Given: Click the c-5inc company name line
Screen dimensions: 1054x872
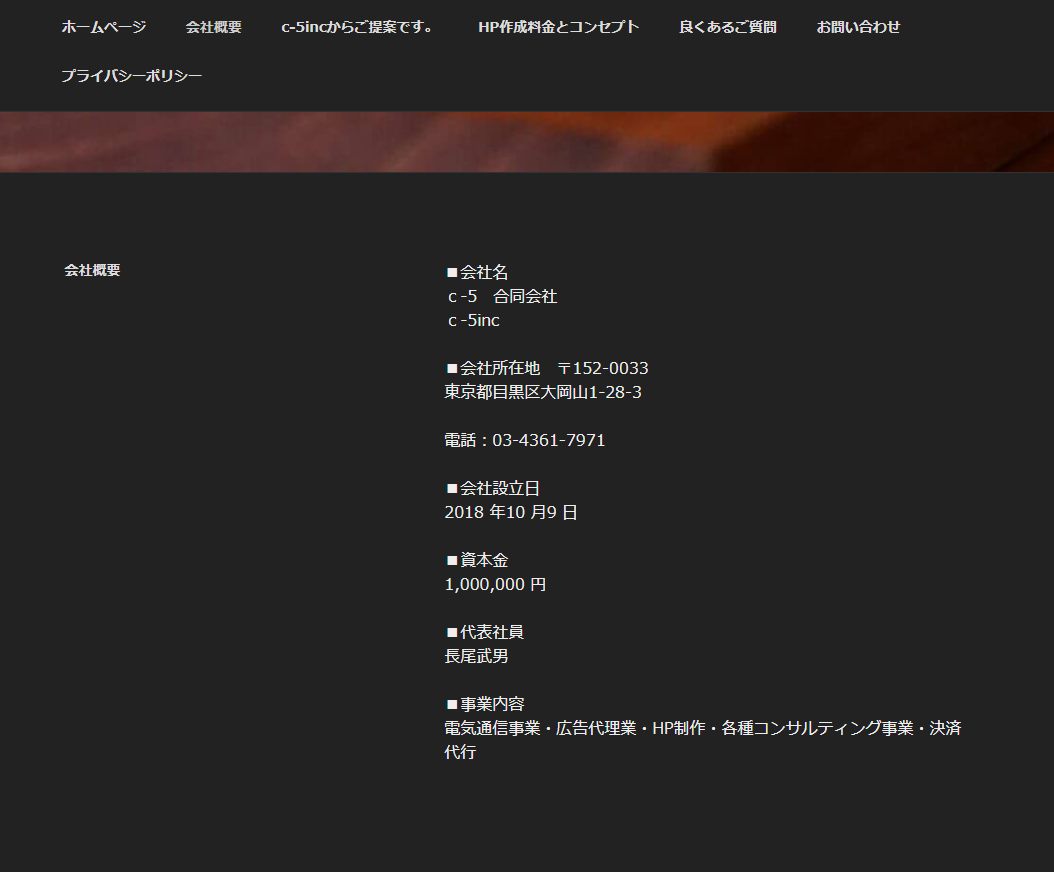Looking at the screenshot, I should coord(473,321).
